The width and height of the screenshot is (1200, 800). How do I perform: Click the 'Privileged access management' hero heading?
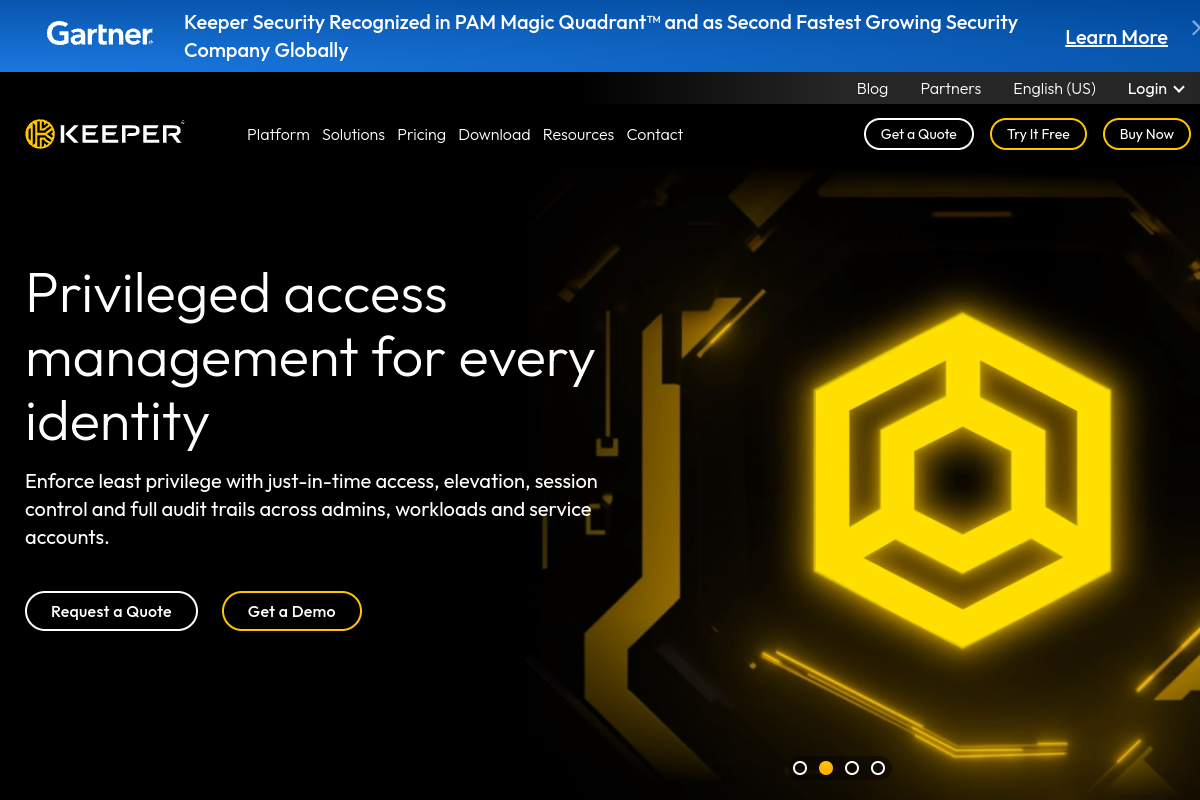pos(310,357)
